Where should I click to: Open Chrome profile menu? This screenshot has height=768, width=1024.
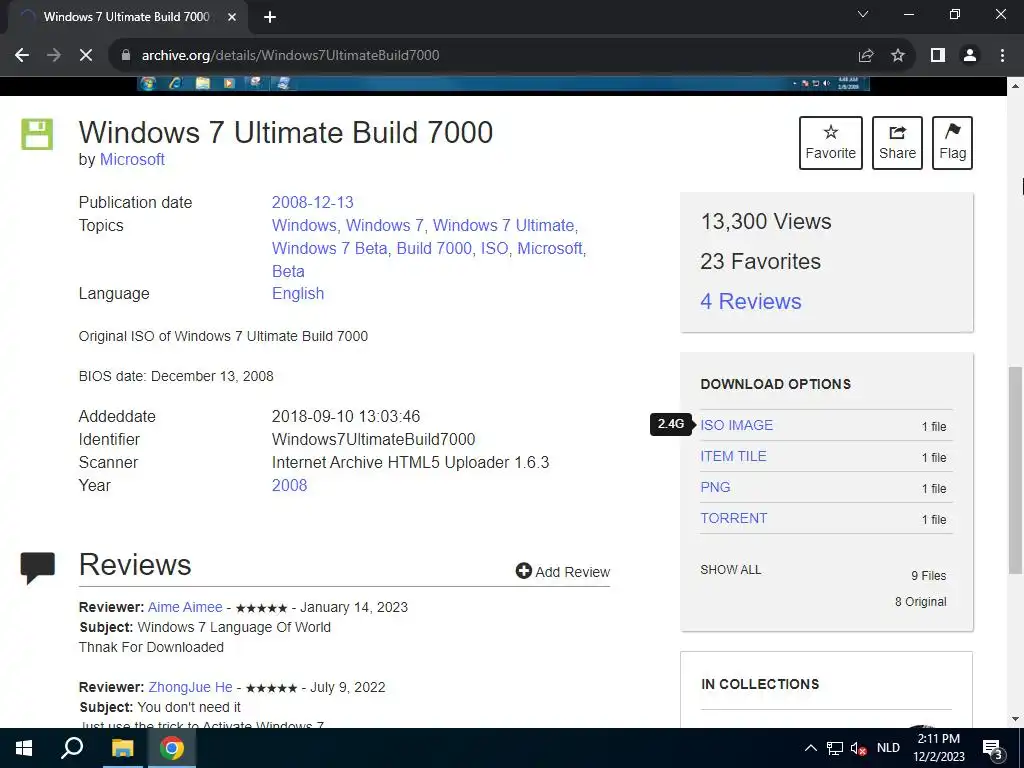coord(970,56)
